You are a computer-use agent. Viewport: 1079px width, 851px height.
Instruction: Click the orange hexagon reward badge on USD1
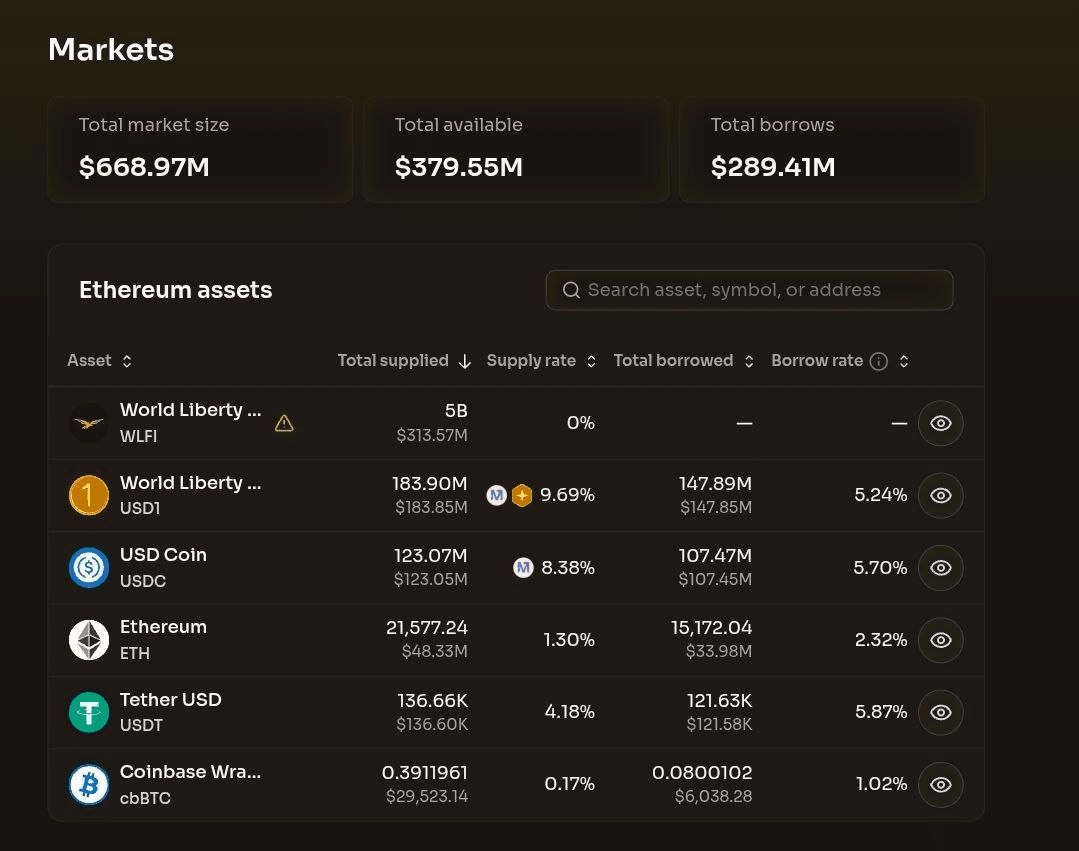(x=522, y=495)
